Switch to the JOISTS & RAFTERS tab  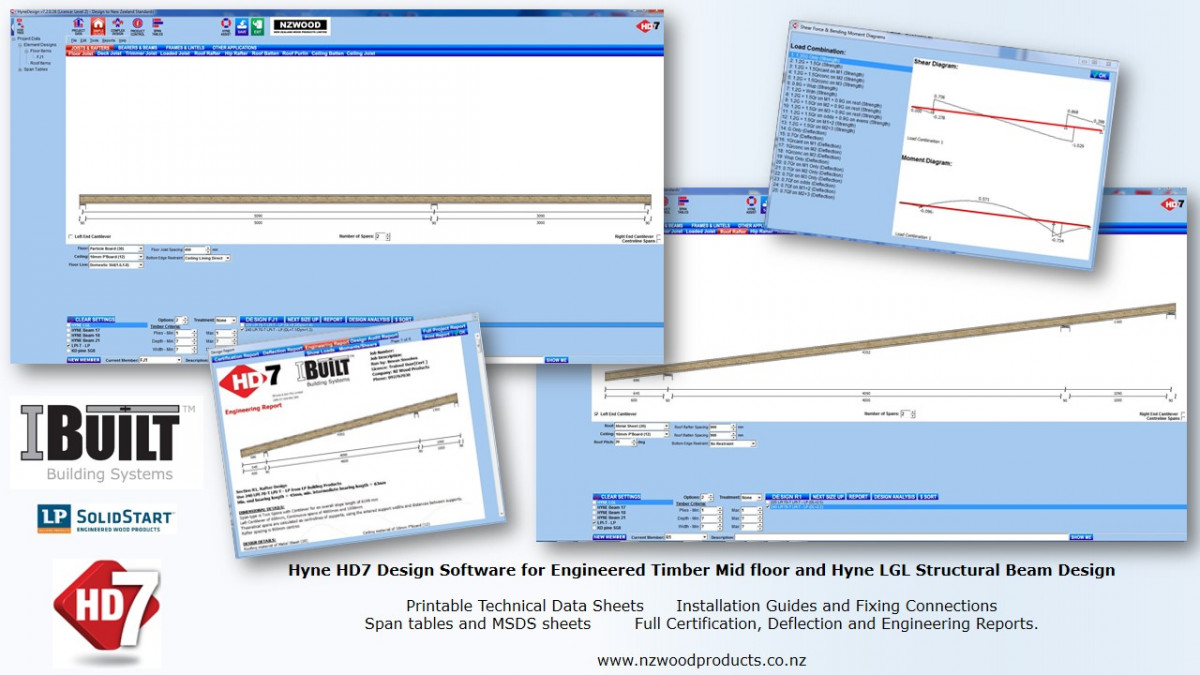[91, 47]
